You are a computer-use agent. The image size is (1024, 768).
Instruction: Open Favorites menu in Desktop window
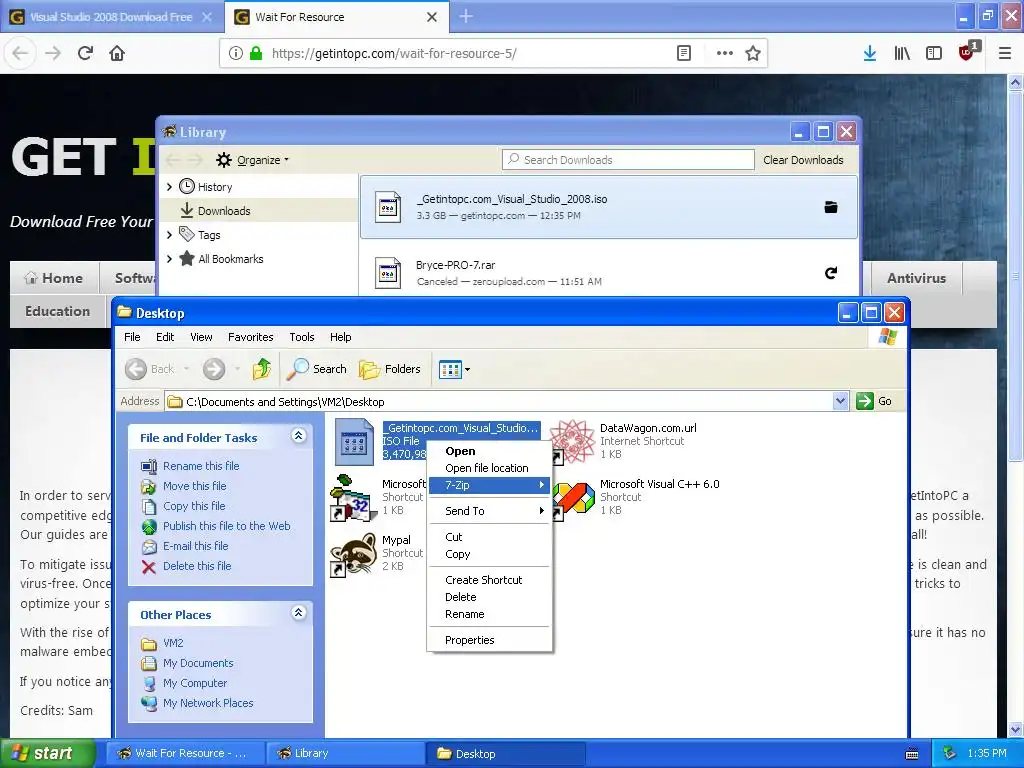(250, 337)
